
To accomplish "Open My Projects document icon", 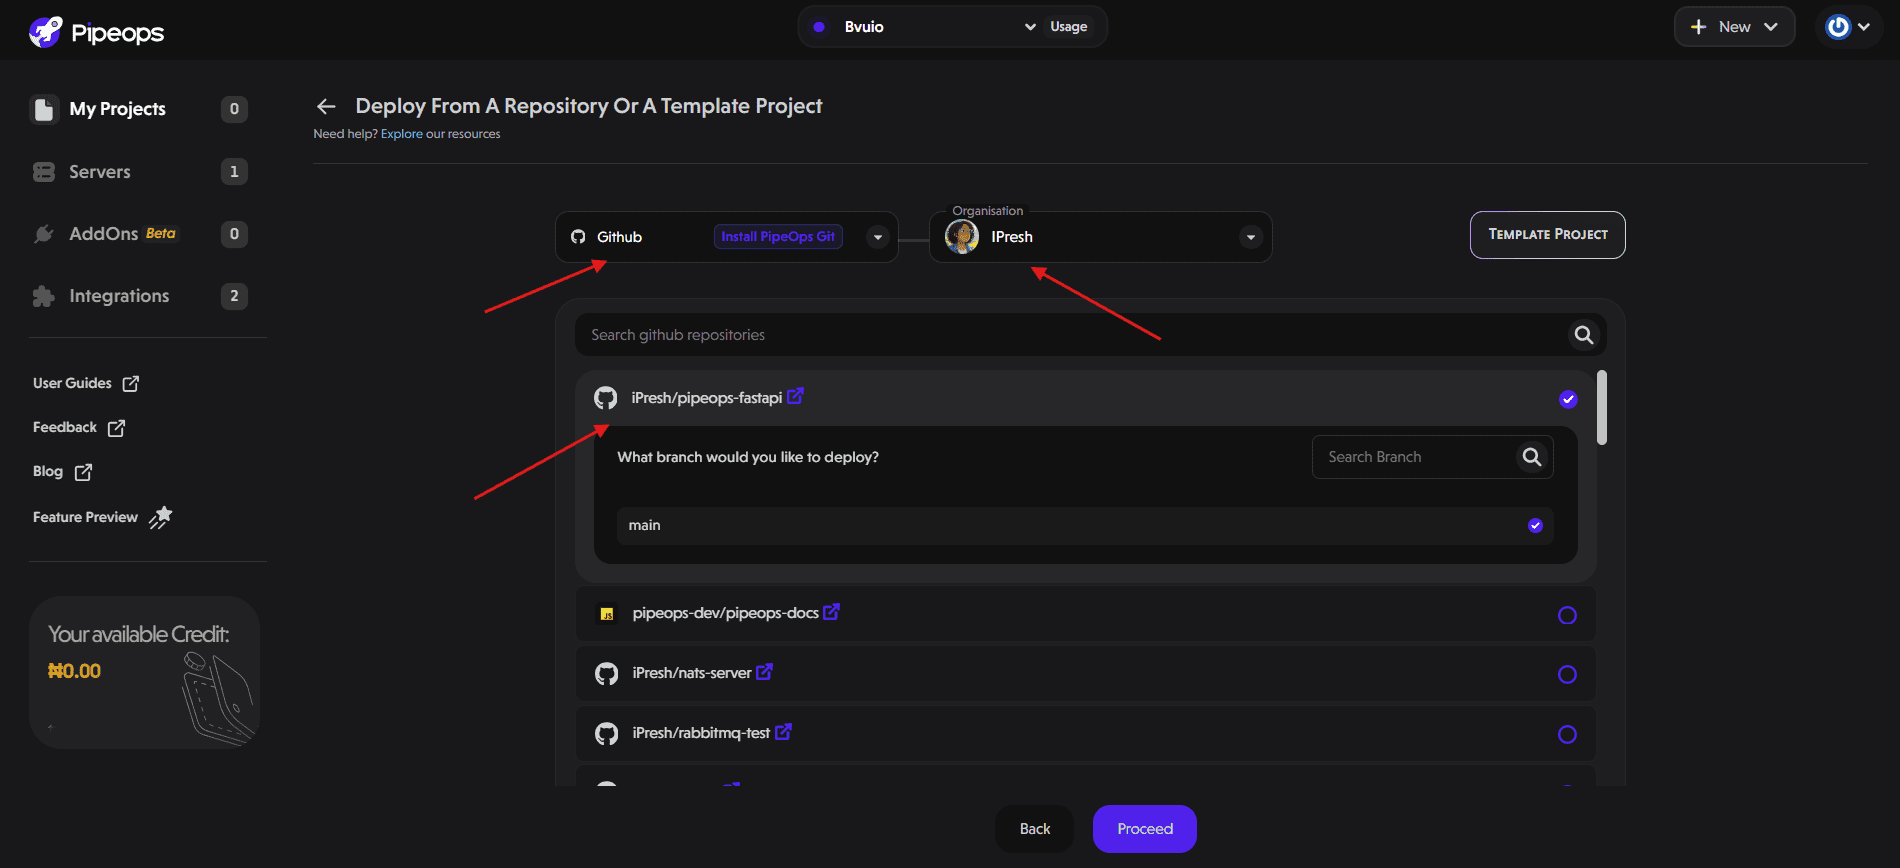I will pos(44,109).
